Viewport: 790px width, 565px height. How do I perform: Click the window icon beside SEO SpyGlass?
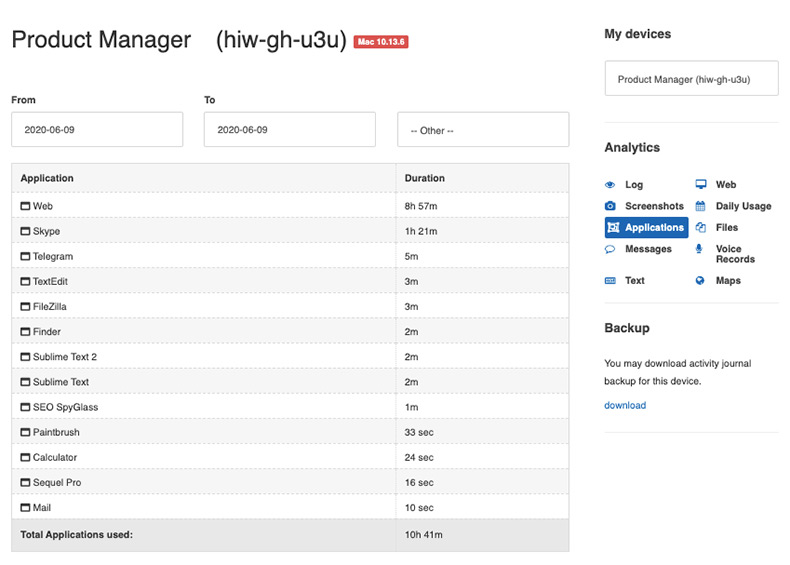point(25,407)
